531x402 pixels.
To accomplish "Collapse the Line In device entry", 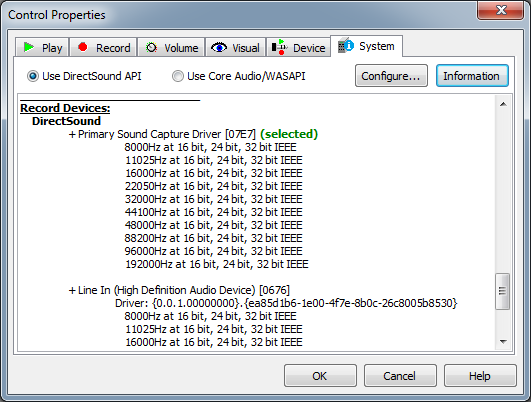I will (72, 291).
